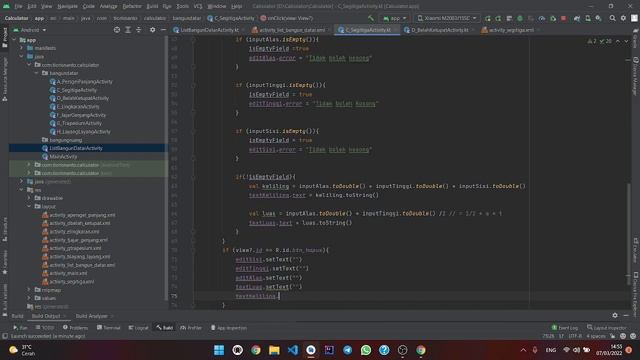640x360 pixels.
Task: Open the Xiaomi device selector dropdown
Action: point(447,18)
